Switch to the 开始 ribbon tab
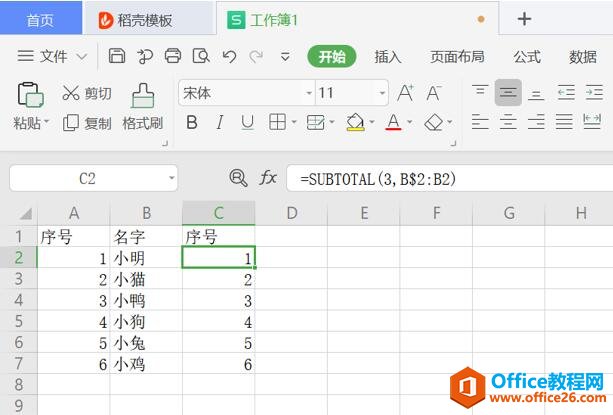The height and width of the screenshot is (415, 613). pos(332,57)
